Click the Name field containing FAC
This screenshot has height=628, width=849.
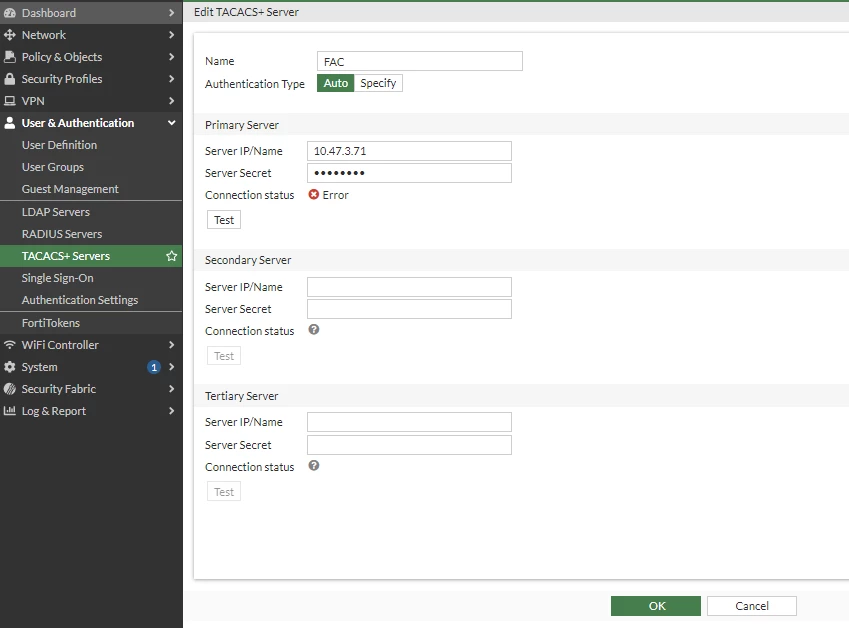coord(420,61)
